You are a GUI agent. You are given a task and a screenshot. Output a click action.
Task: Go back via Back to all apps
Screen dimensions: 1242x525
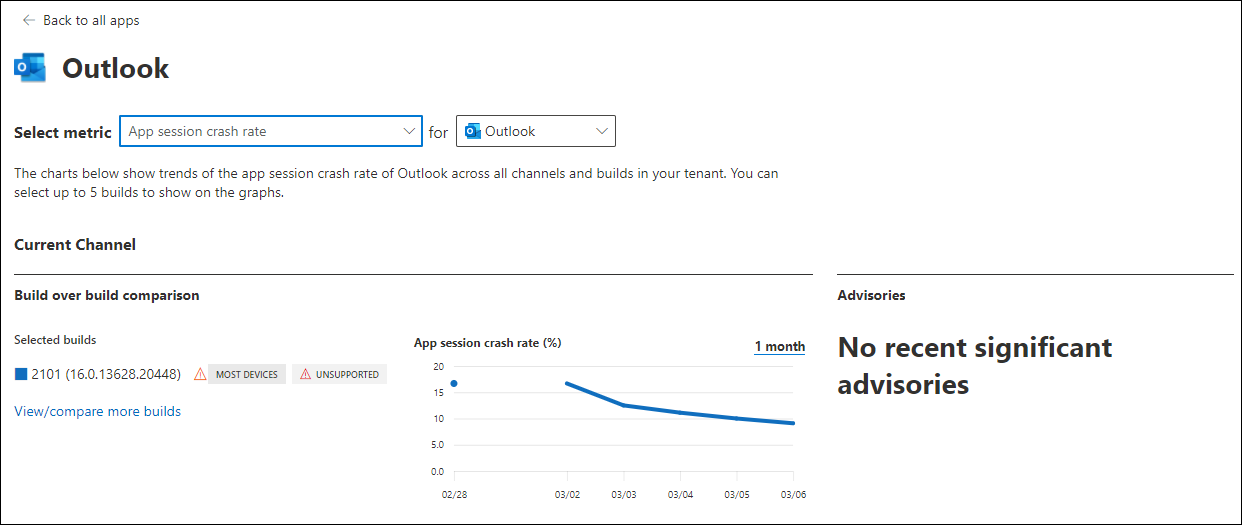coord(91,20)
